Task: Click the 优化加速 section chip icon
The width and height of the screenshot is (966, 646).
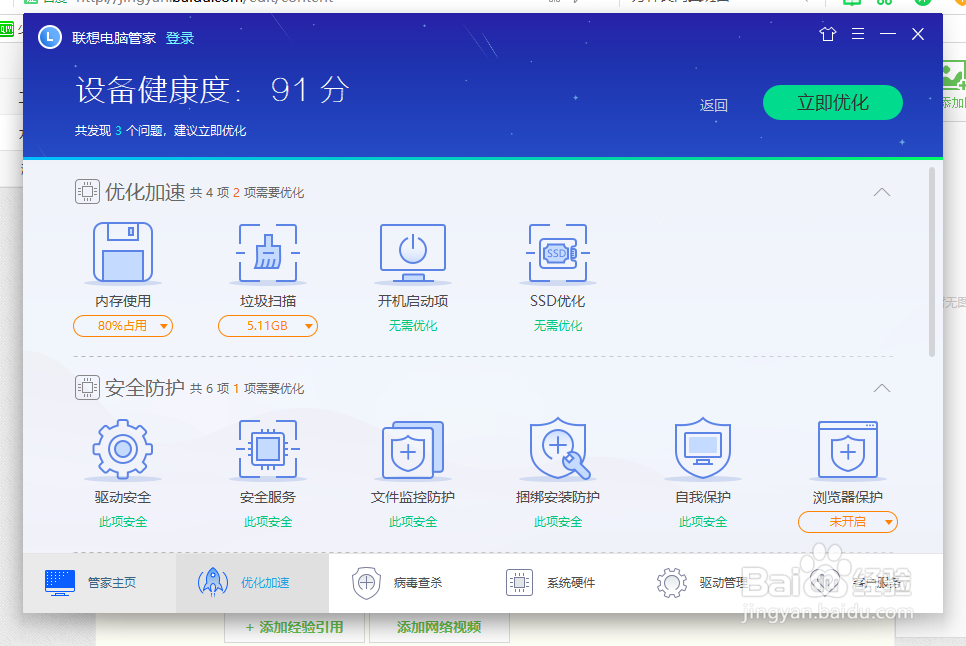Action: point(87,192)
